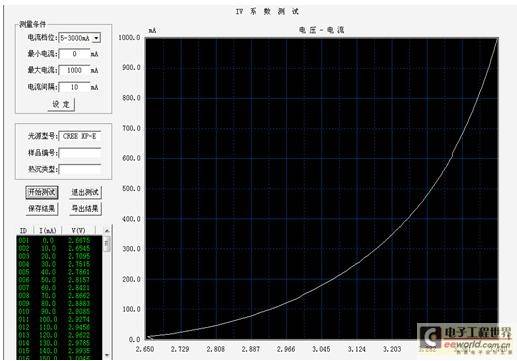Image resolution: width=517 pixels, height=361 pixels.
Task: Click the 最大电流 field showing 1000
Action: click(x=74, y=70)
